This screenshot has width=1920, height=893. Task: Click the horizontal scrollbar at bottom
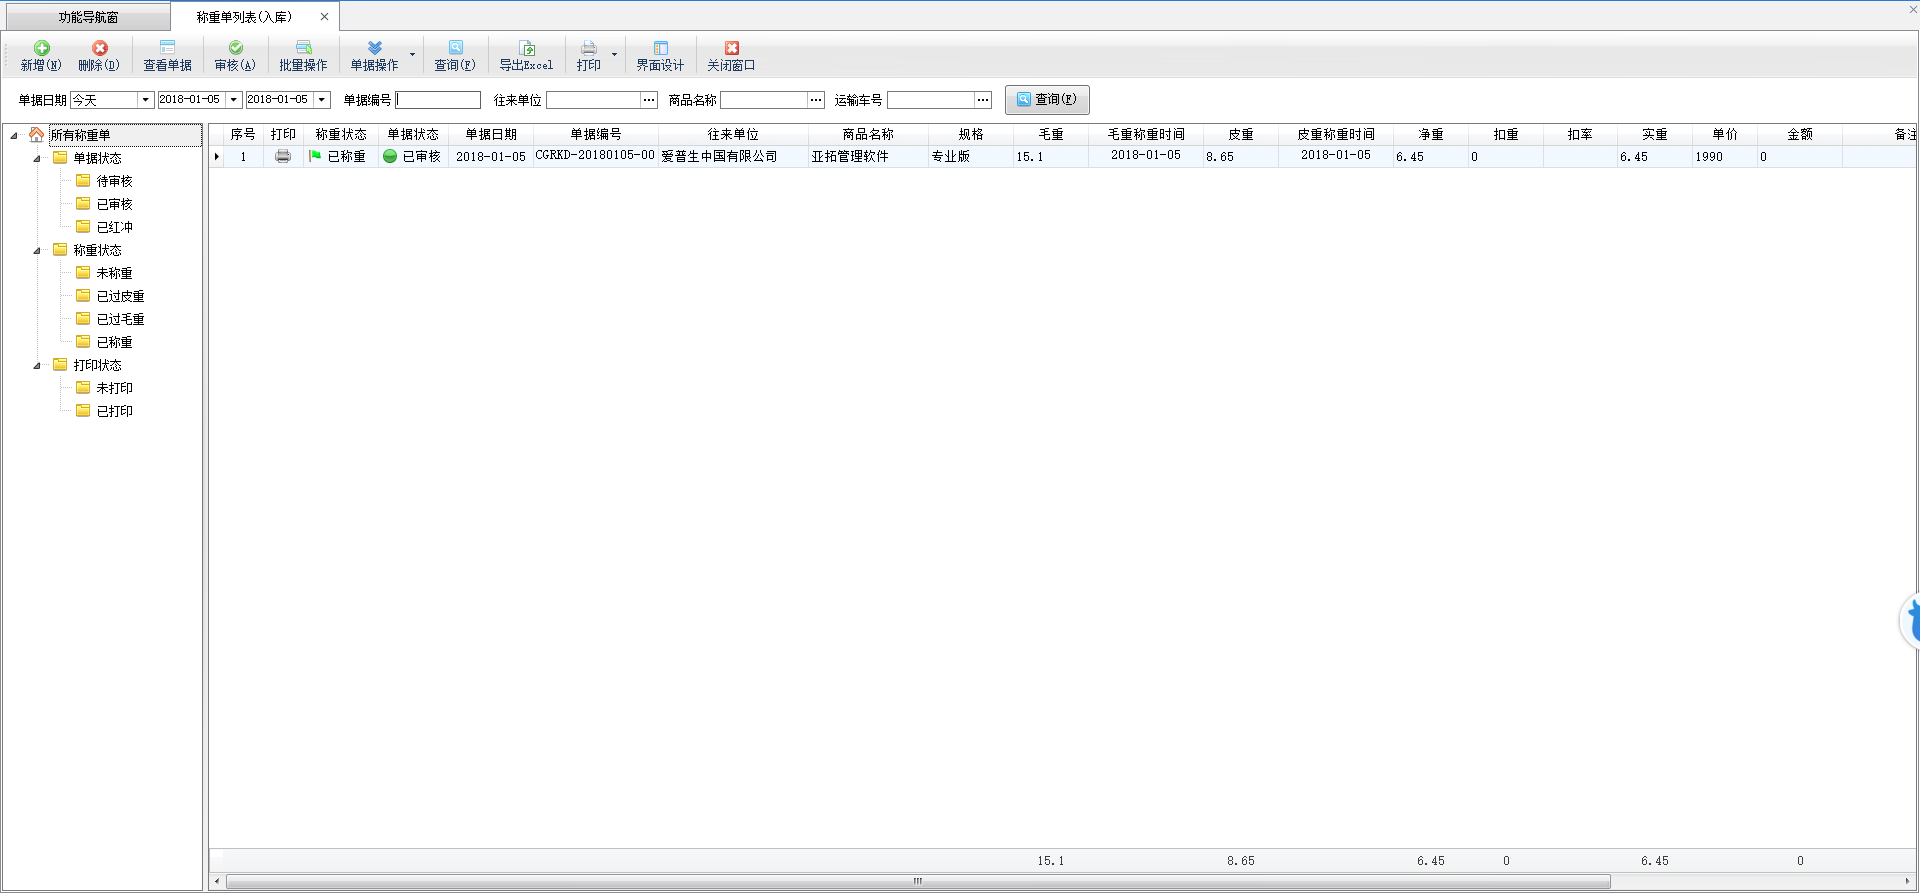pos(917,882)
